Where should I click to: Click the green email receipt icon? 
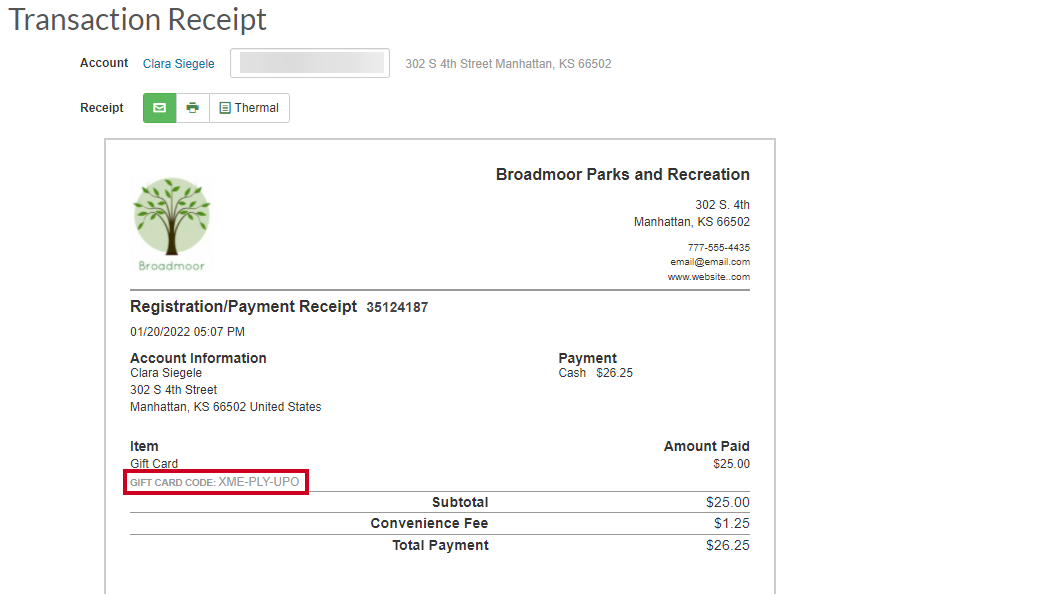159,108
